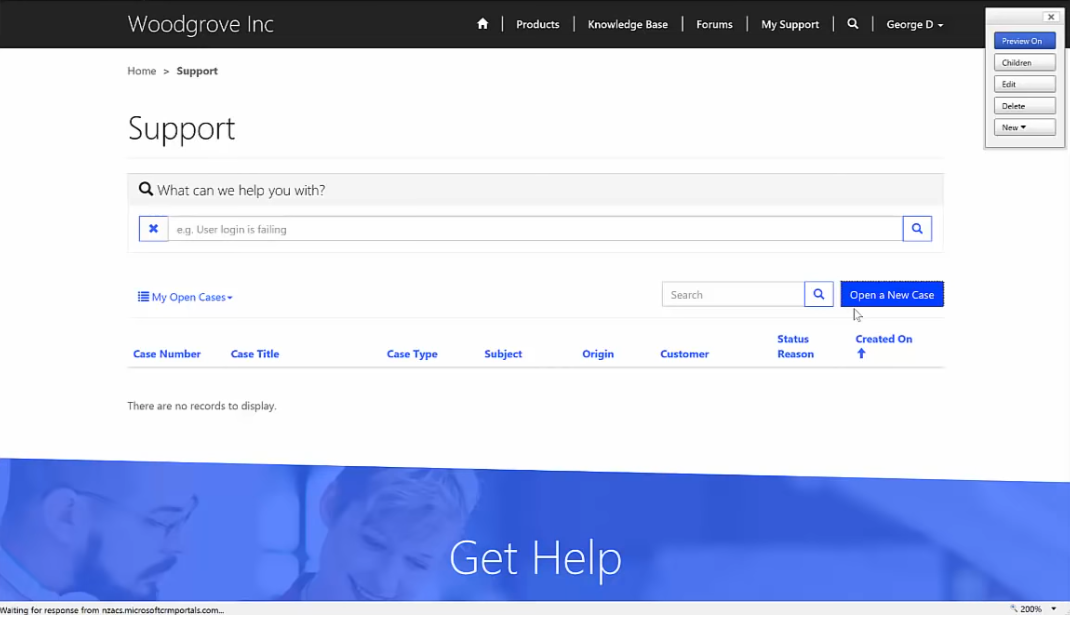Image resolution: width=1070 pixels, height=620 pixels.
Task: Open My Open Cases view dropdown
Action: click(x=185, y=297)
